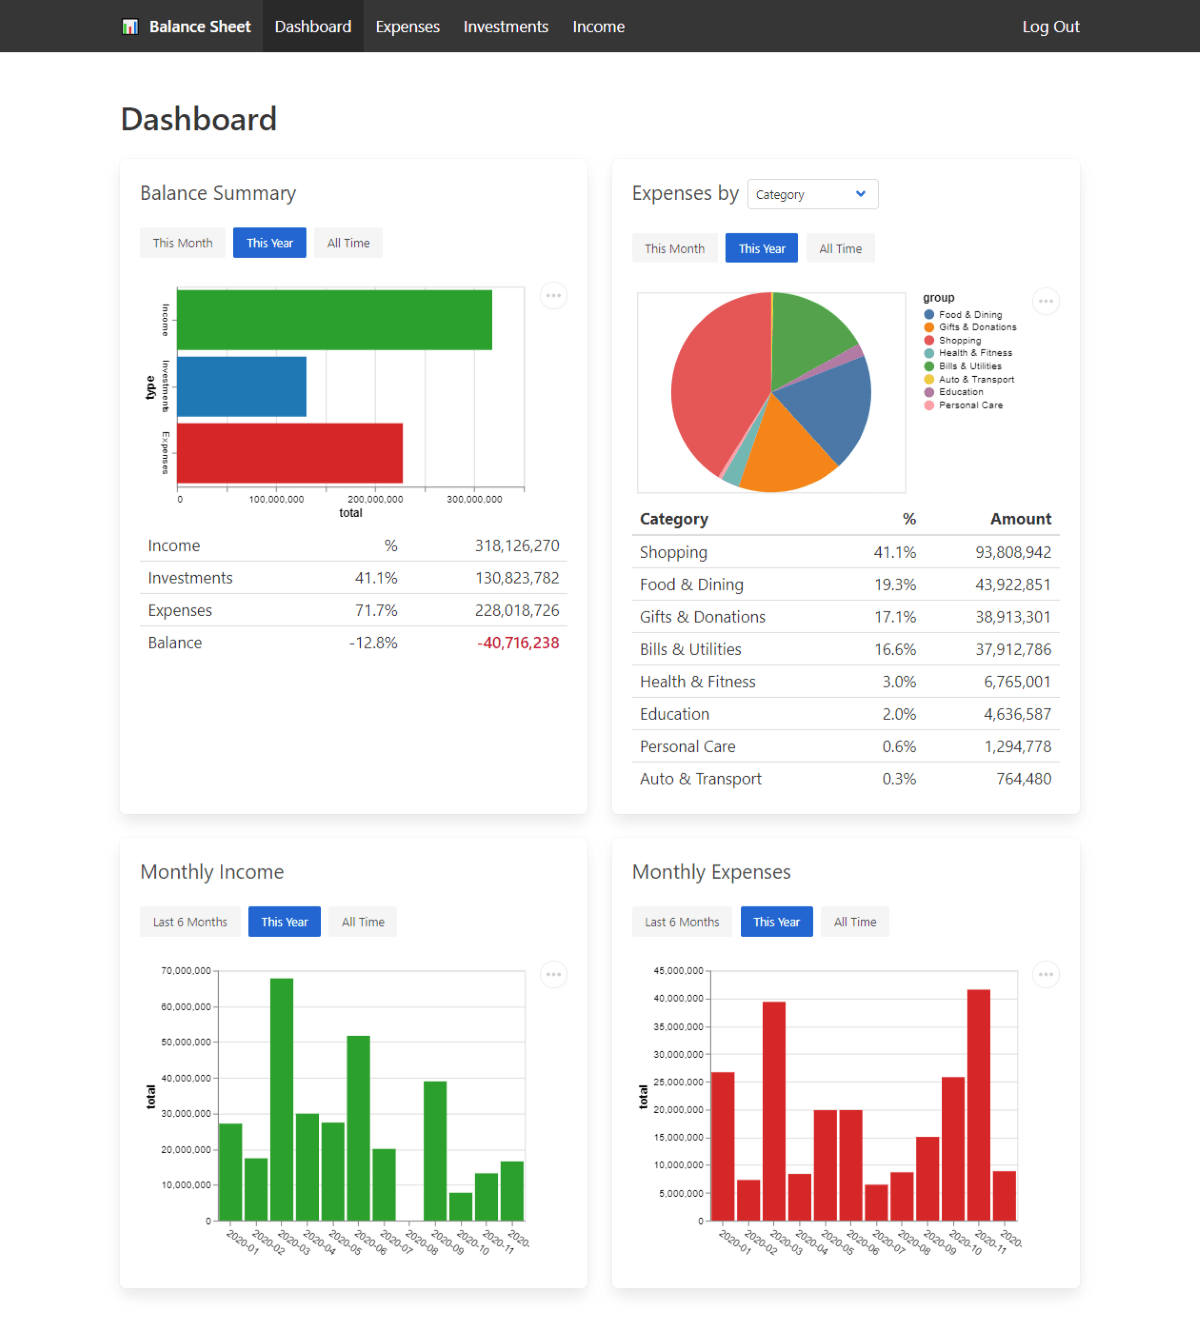Viewport: 1200px width, 1336px height.
Task: Expand the Expenses by Category dropdown
Action: tap(812, 194)
